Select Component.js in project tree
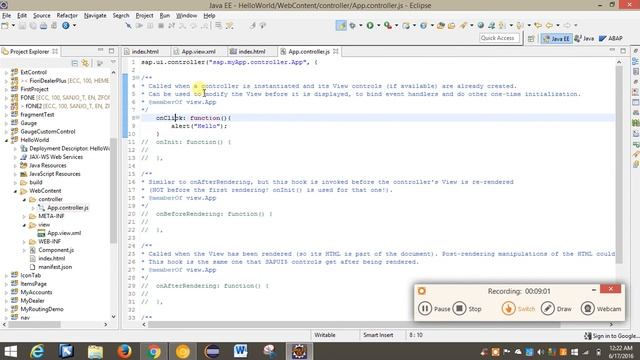 tap(56, 250)
